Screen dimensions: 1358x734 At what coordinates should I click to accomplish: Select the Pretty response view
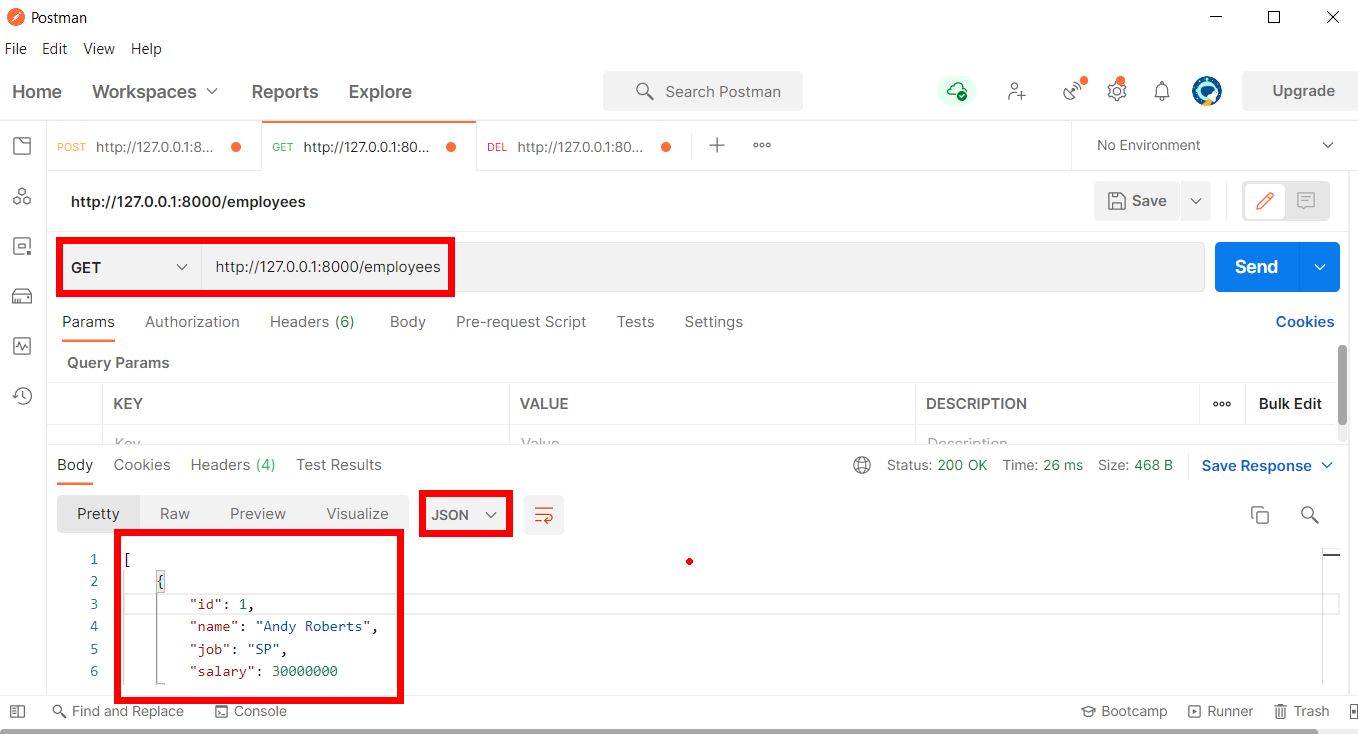[x=98, y=514]
